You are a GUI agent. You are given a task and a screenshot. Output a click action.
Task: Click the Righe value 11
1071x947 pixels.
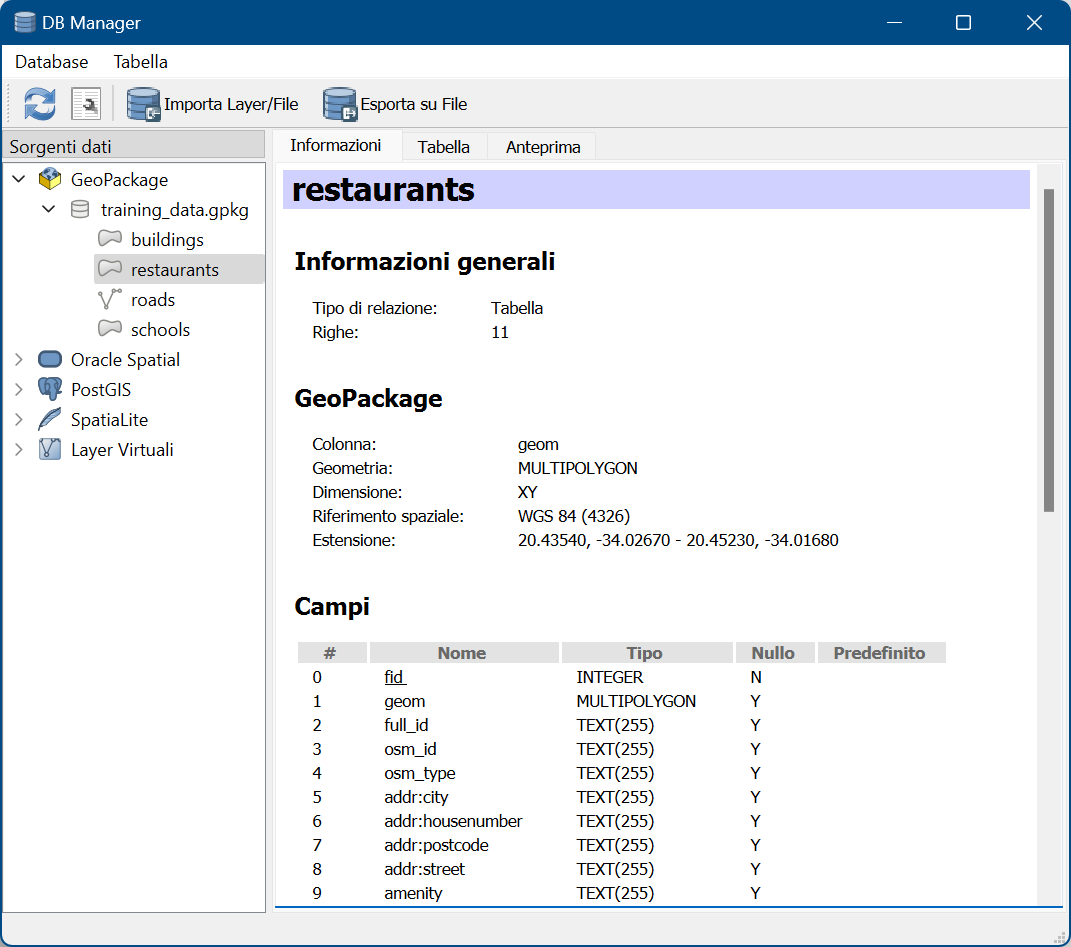click(500, 332)
